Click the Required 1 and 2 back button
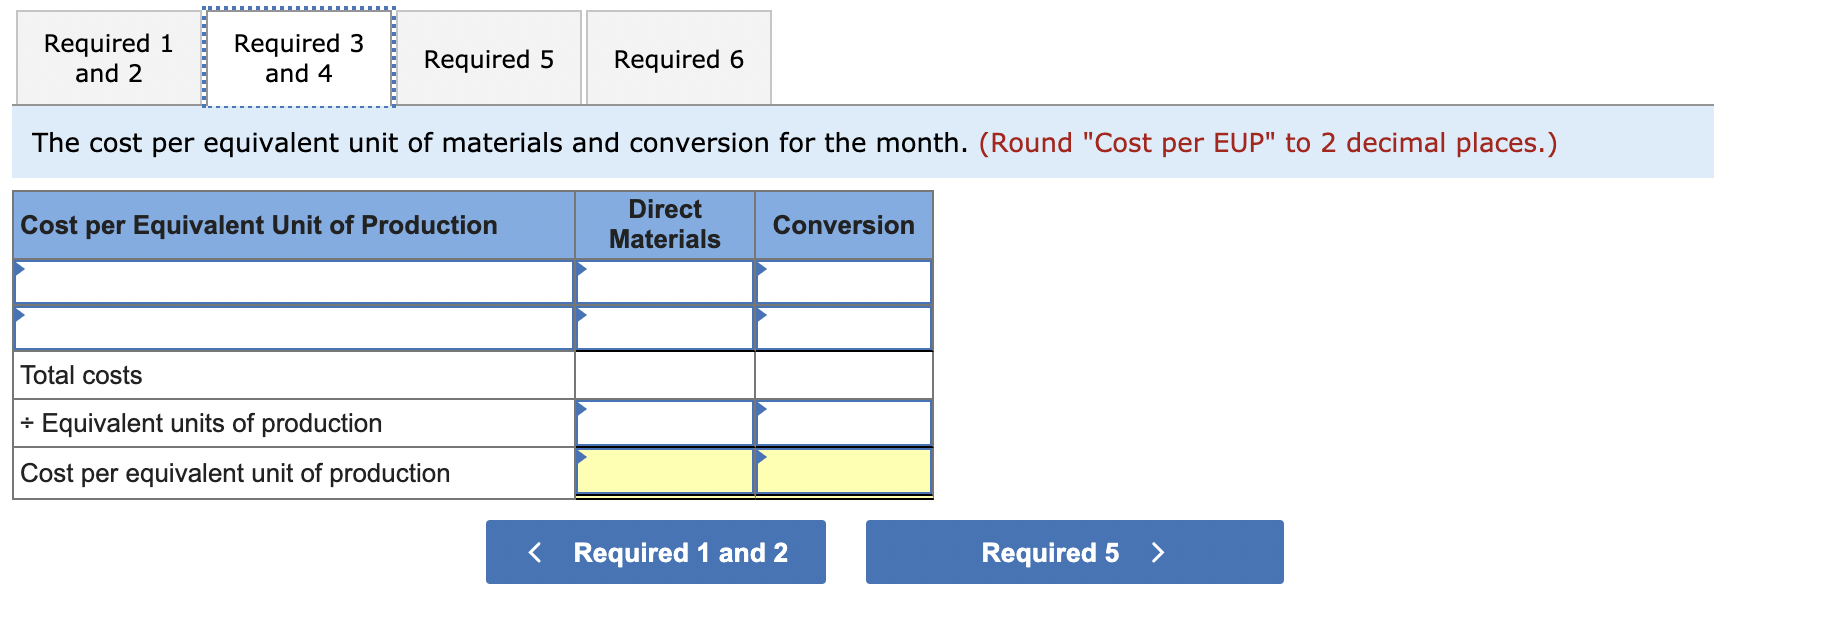Screen dimensions: 1836x644 pos(655,552)
